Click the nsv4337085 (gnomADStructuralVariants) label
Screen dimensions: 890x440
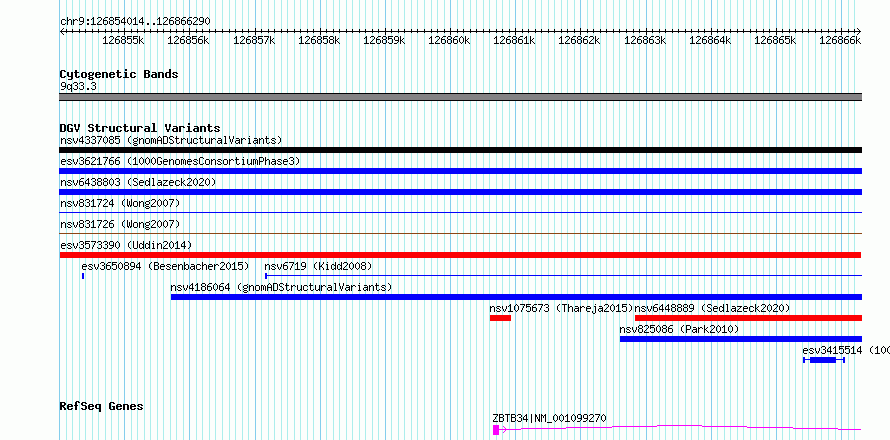point(171,140)
